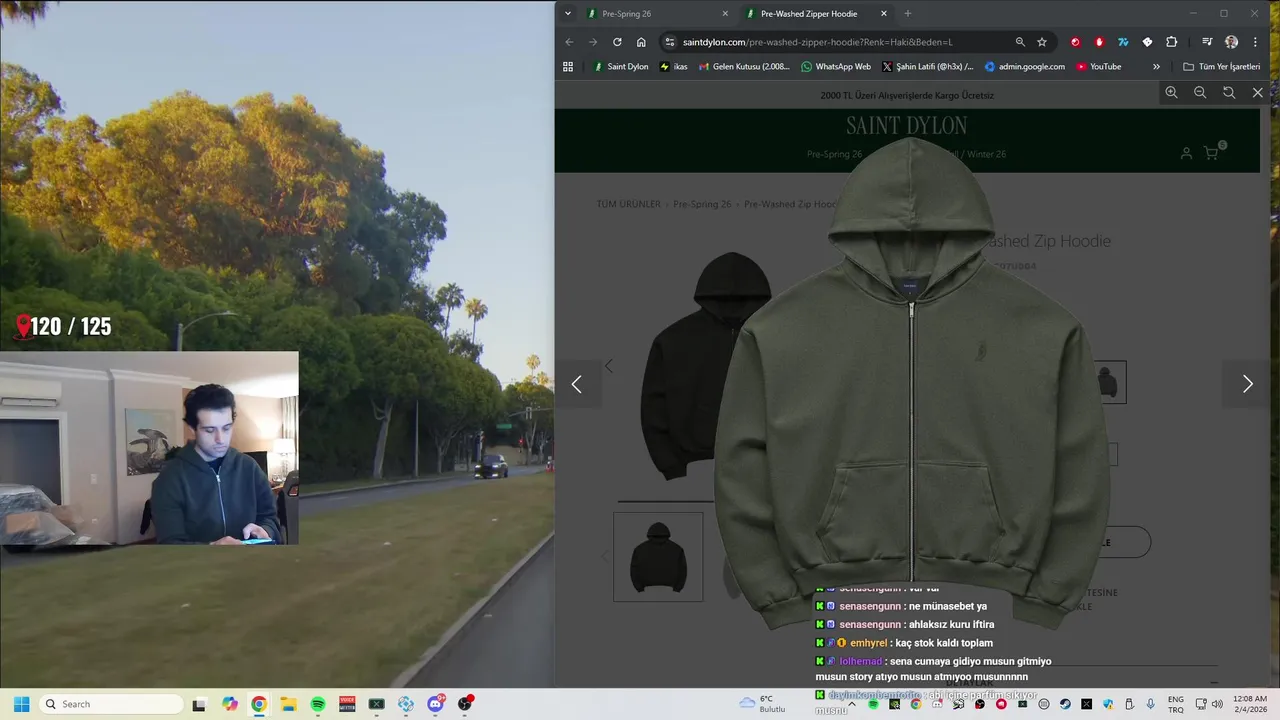The height and width of the screenshot is (720, 1280).
Task: Open the Chrome profile avatar
Action: point(1231,42)
